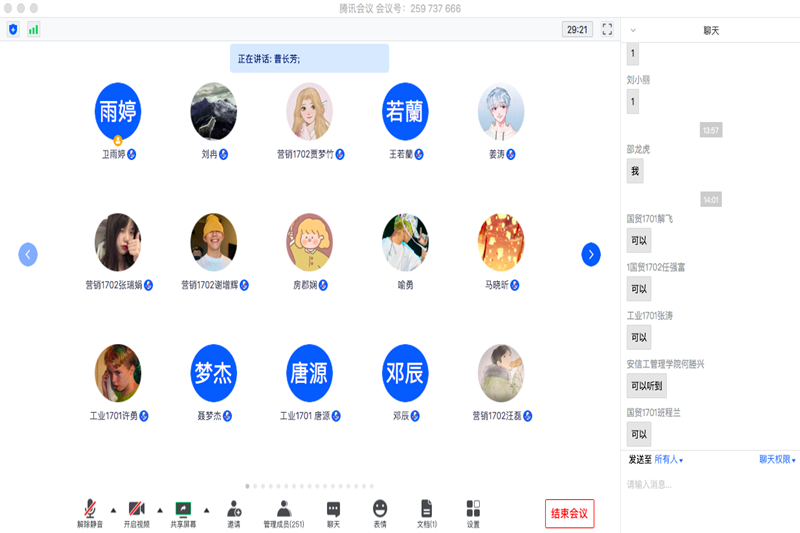Viewport: 800px width, 533px height.
Task: Click the red End Meeting button
Action: (570, 514)
